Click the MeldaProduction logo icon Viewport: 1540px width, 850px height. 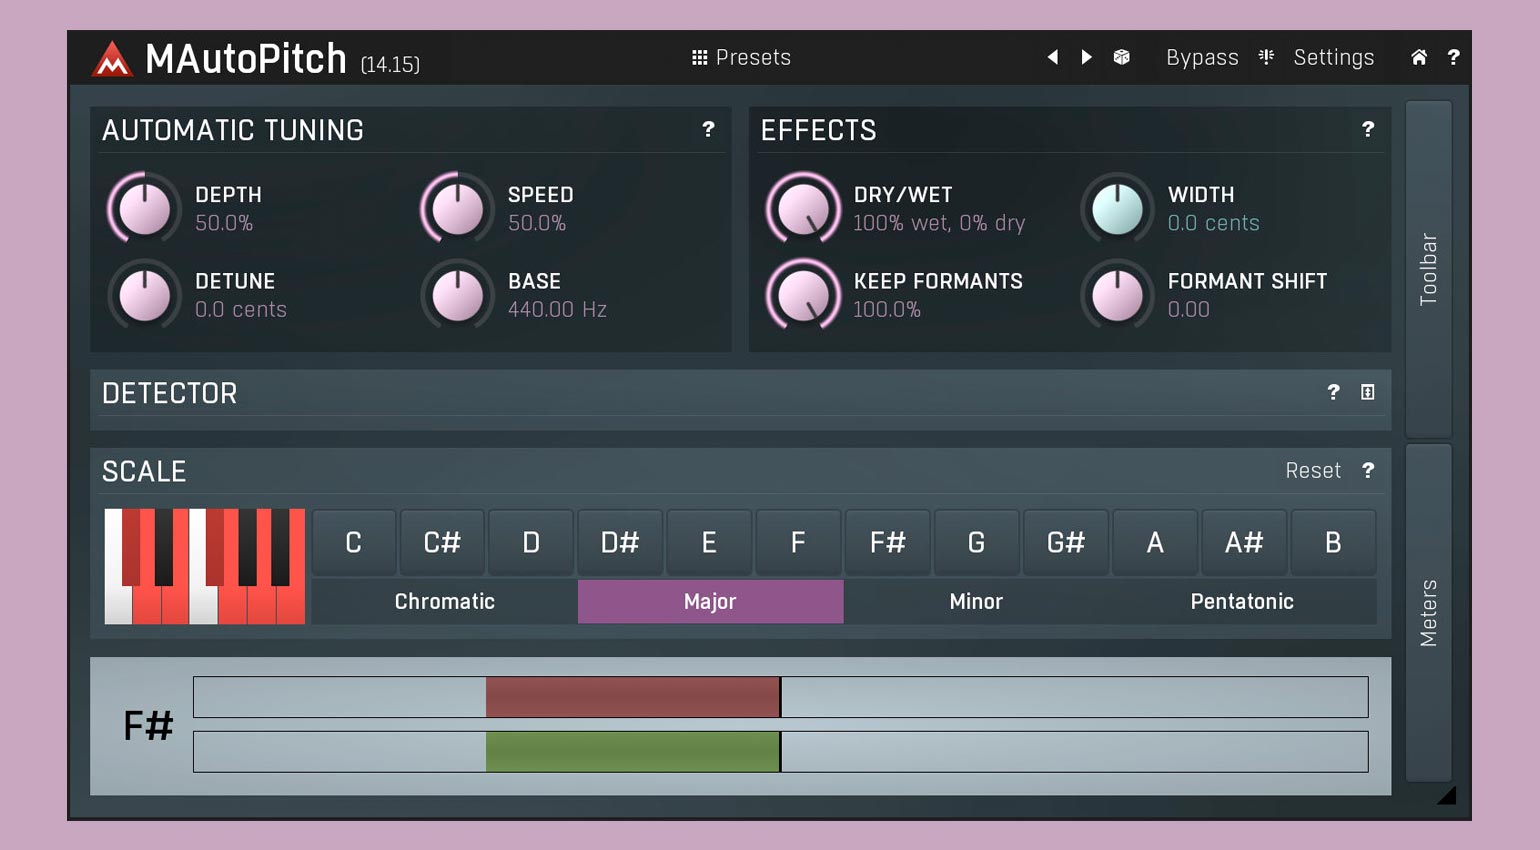[x=112, y=59]
